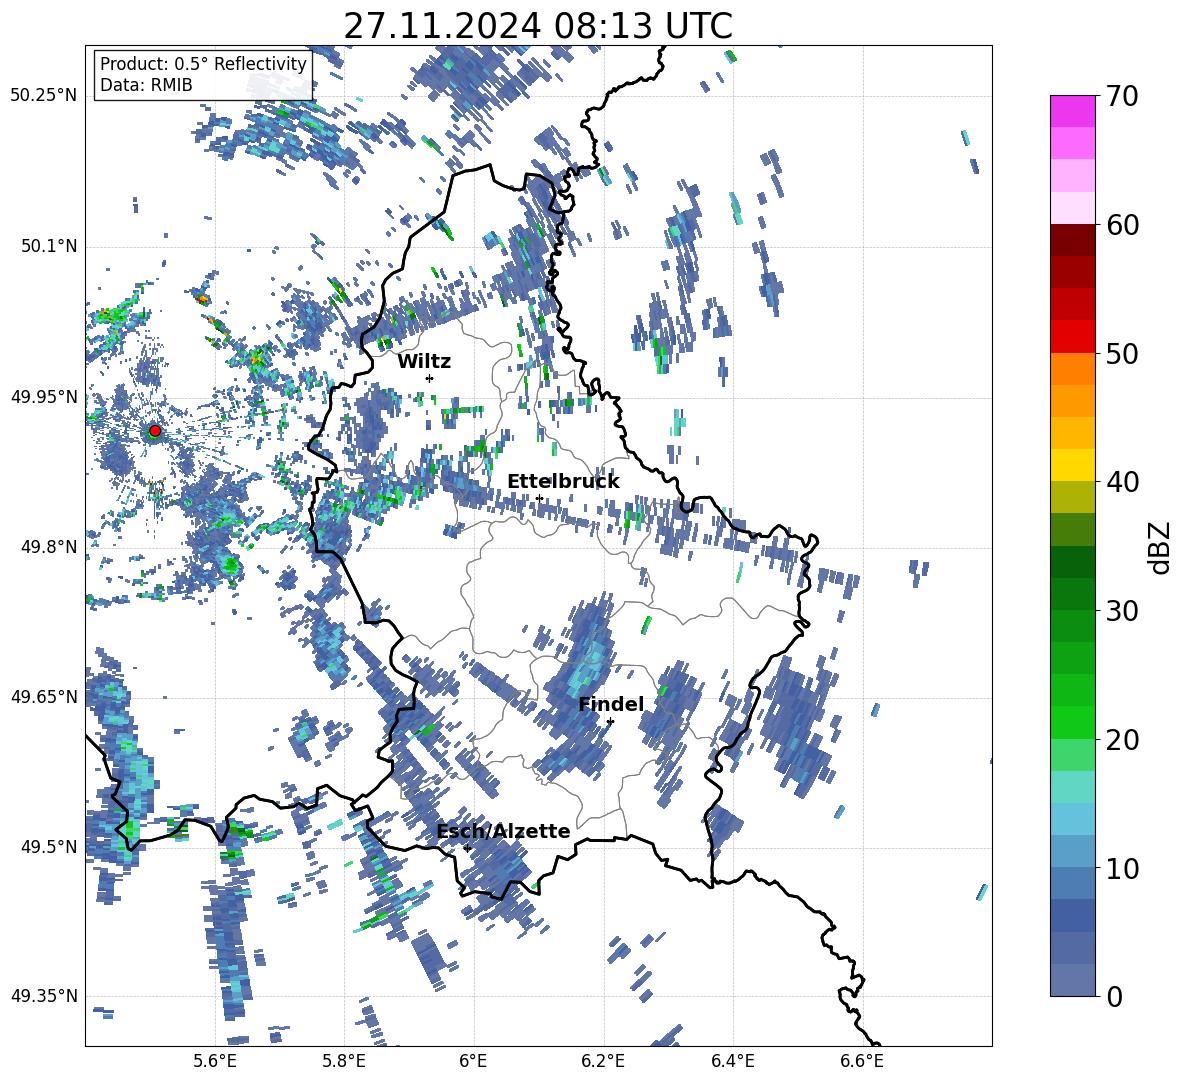Image resolution: width=1184 pixels, height=1081 pixels.
Task: Click the colorbar tick label 40
Action: click(x=1123, y=482)
